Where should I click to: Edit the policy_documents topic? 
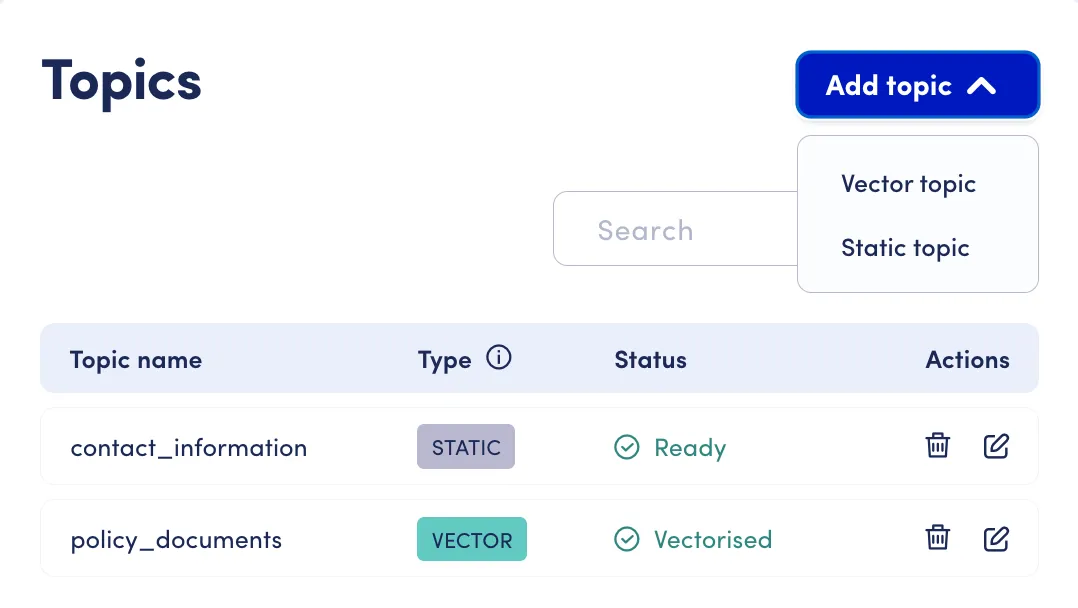(996, 538)
